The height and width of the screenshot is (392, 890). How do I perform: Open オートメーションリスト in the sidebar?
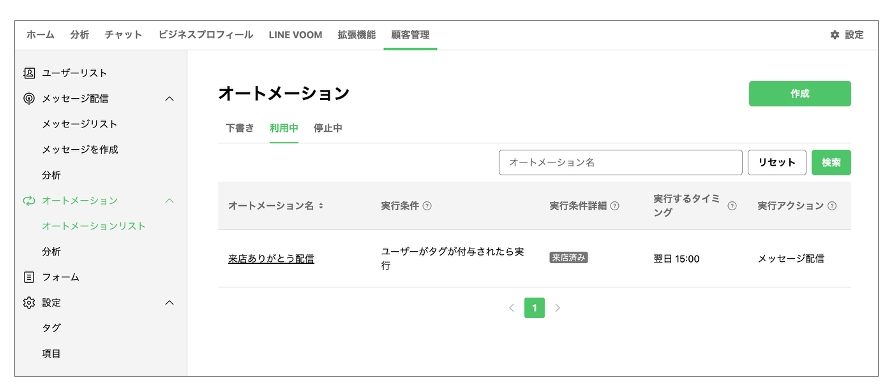[94, 226]
